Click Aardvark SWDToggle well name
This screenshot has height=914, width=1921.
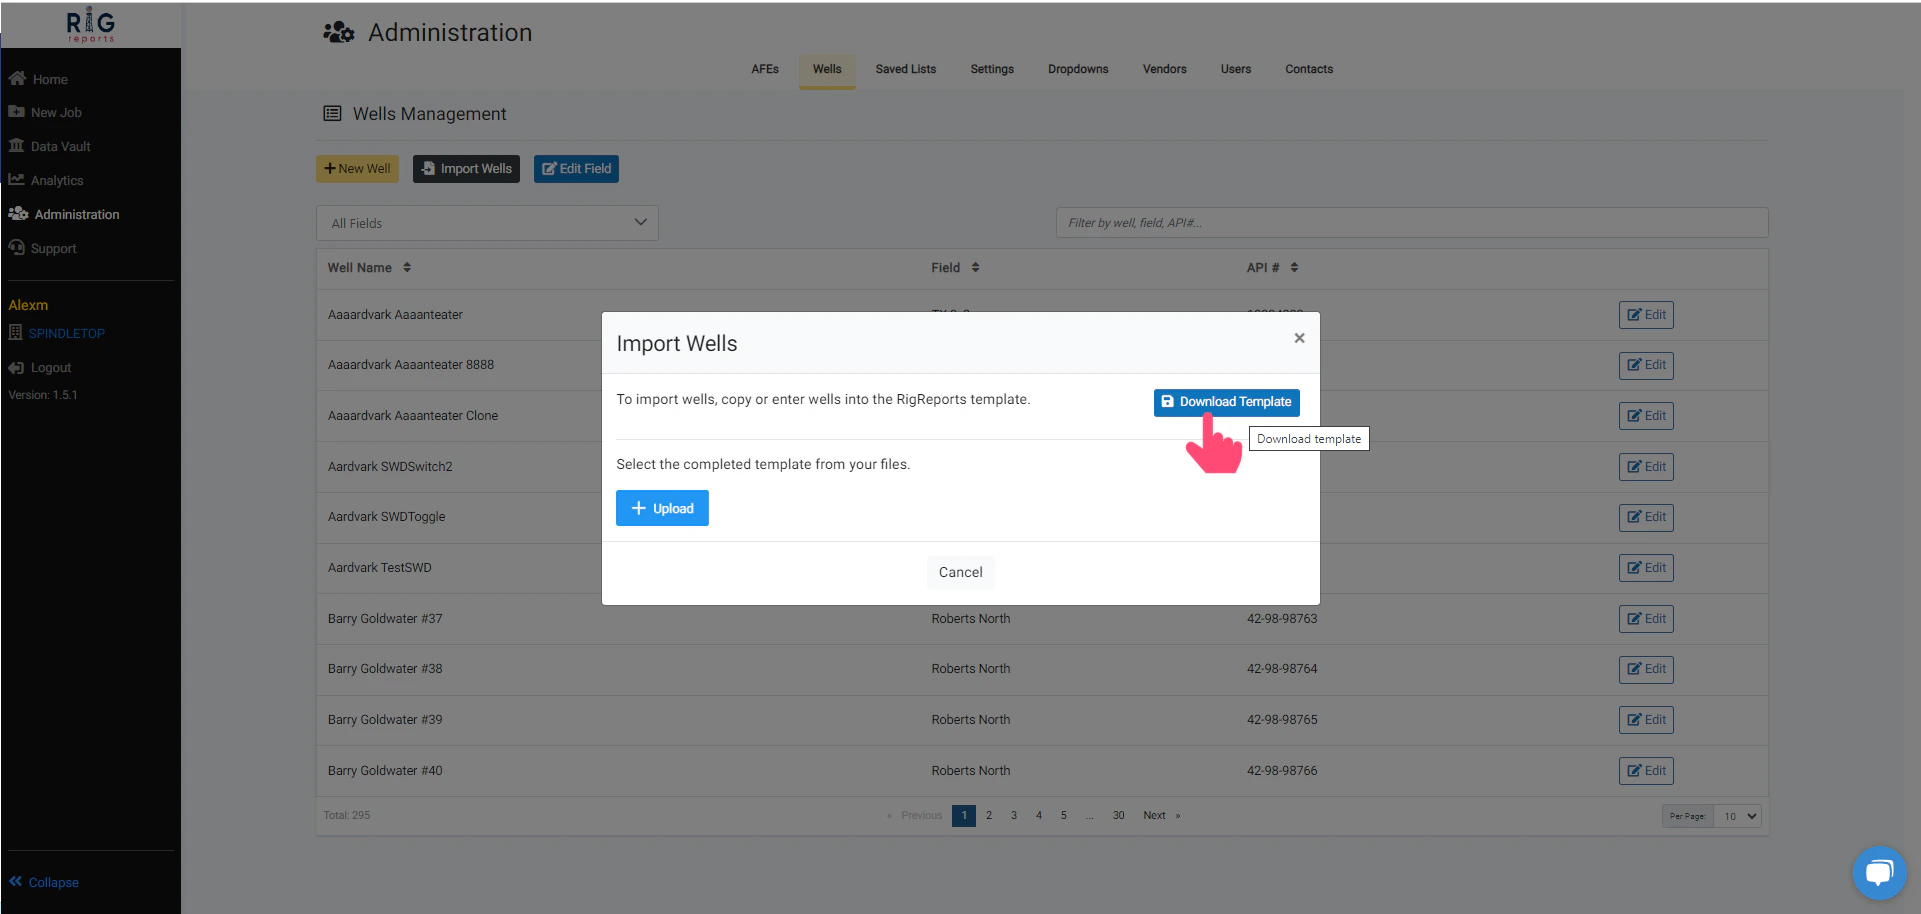point(387,517)
